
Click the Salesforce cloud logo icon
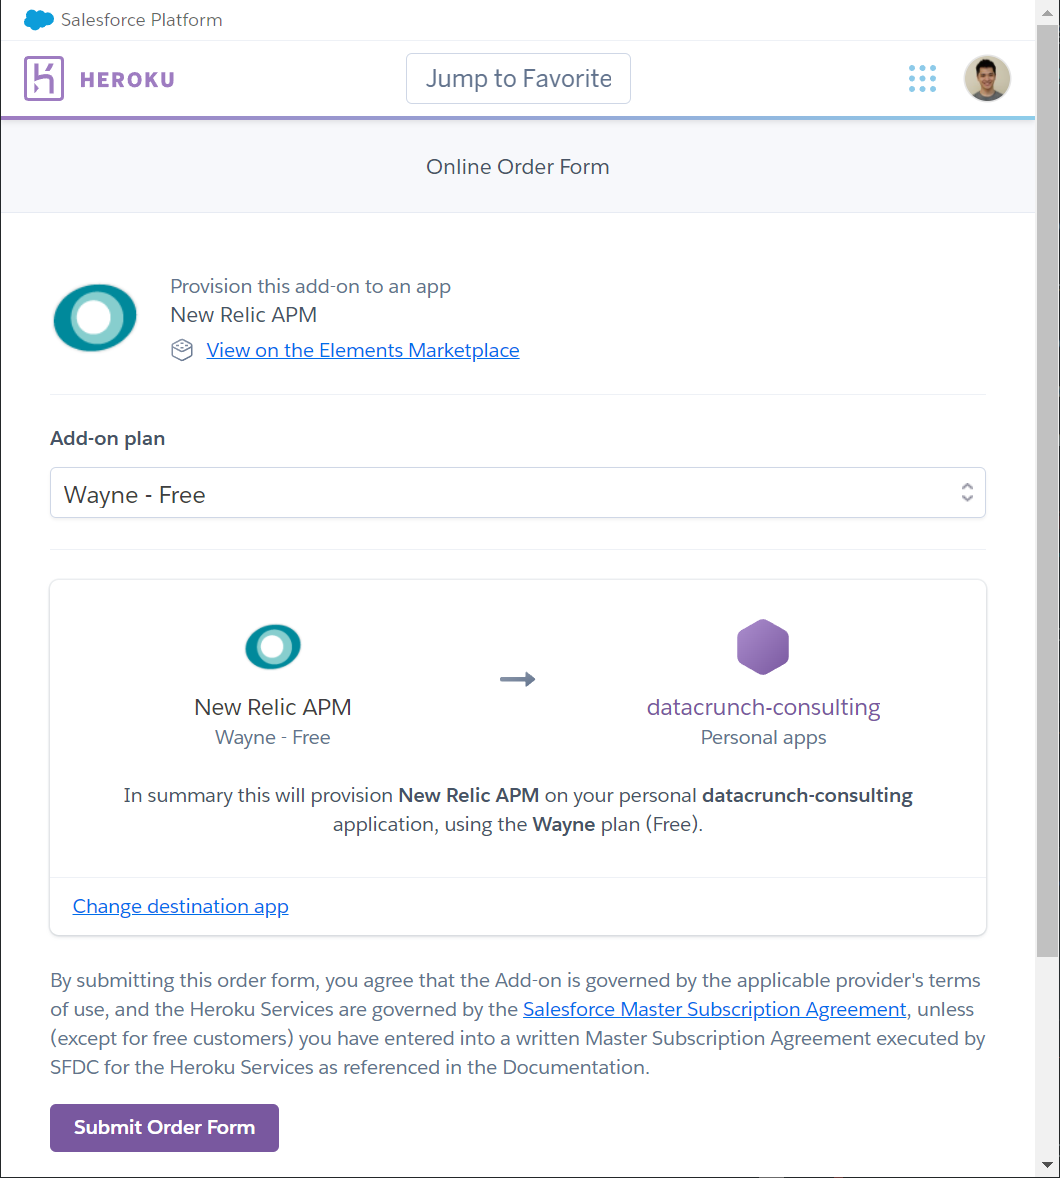[x=38, y=20]
